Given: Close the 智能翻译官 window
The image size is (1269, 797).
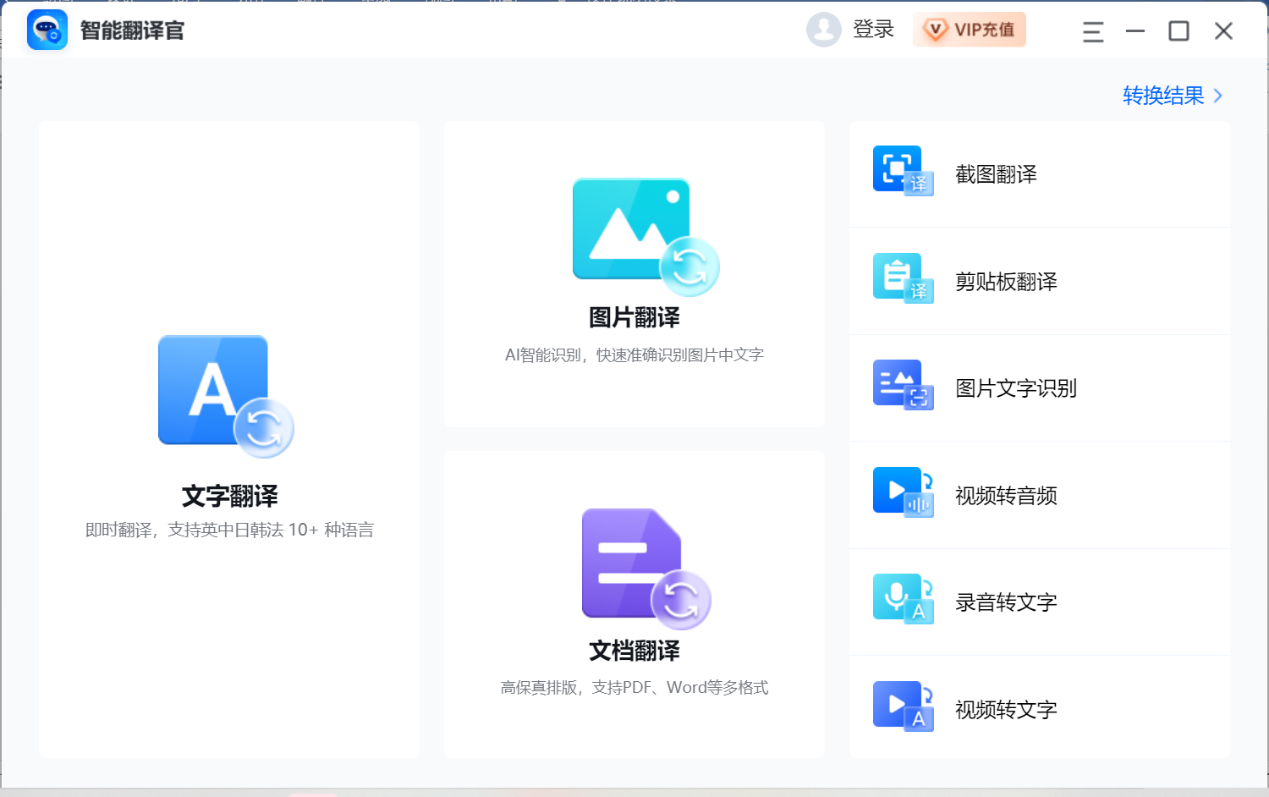Looking at the screenshot, I should [x=1223, y=31].
